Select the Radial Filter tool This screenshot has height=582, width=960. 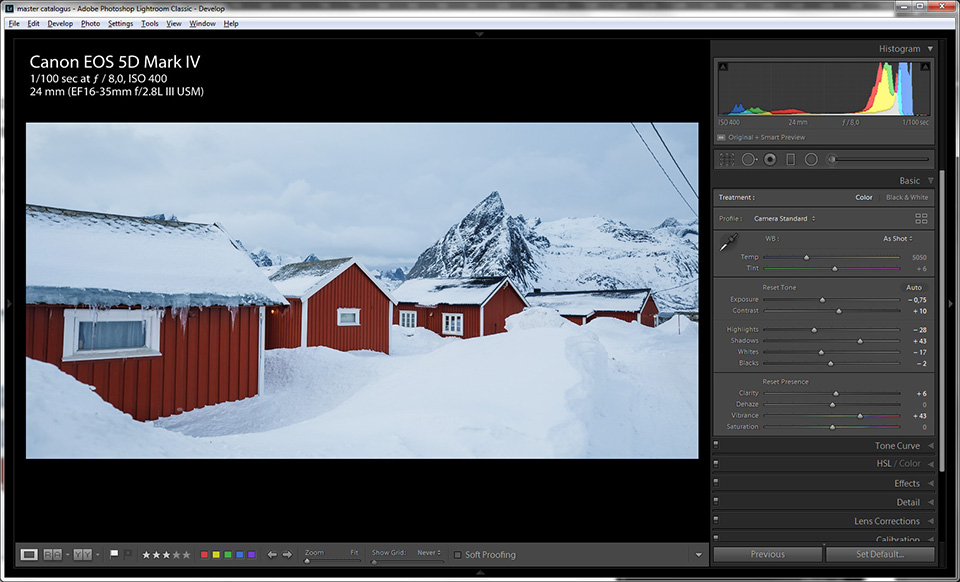tap(811, 160)
